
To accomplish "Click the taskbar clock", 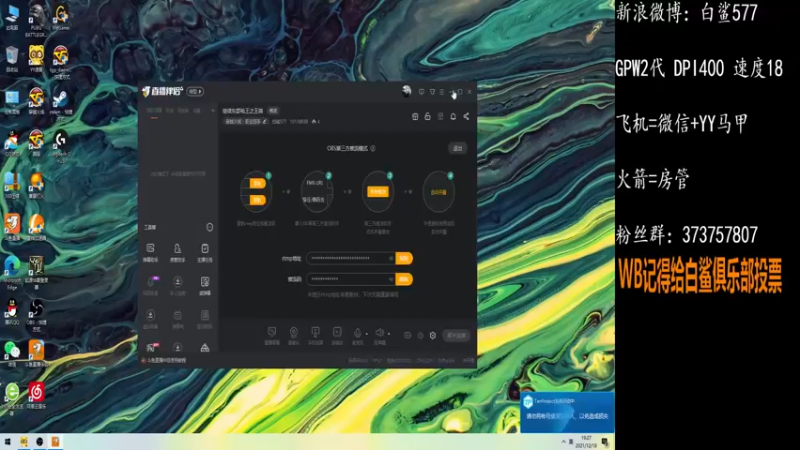I will click(586, 442).
